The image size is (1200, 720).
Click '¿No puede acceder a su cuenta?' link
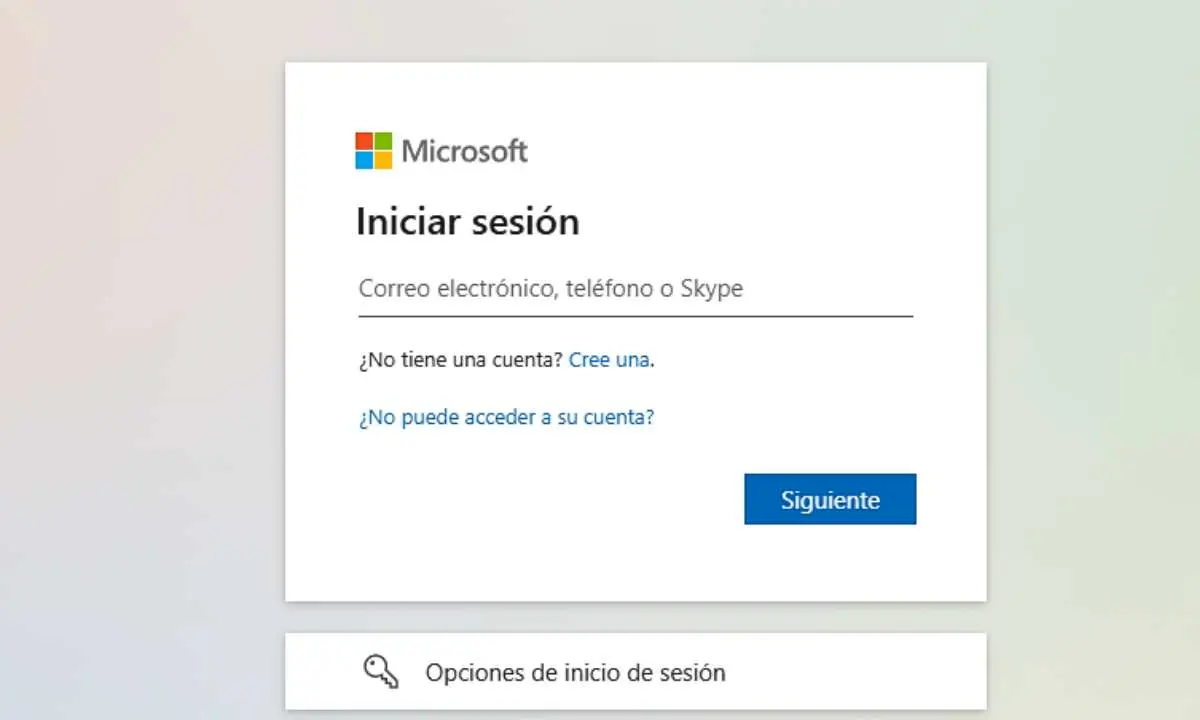(x=506, y=417)
